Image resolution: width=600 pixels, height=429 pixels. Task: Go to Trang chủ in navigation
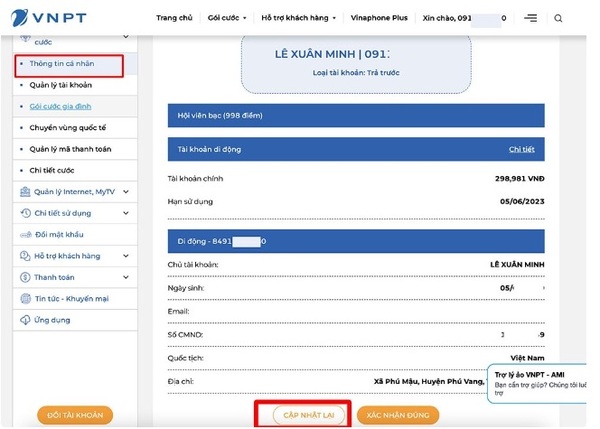(x=175, y=18)
